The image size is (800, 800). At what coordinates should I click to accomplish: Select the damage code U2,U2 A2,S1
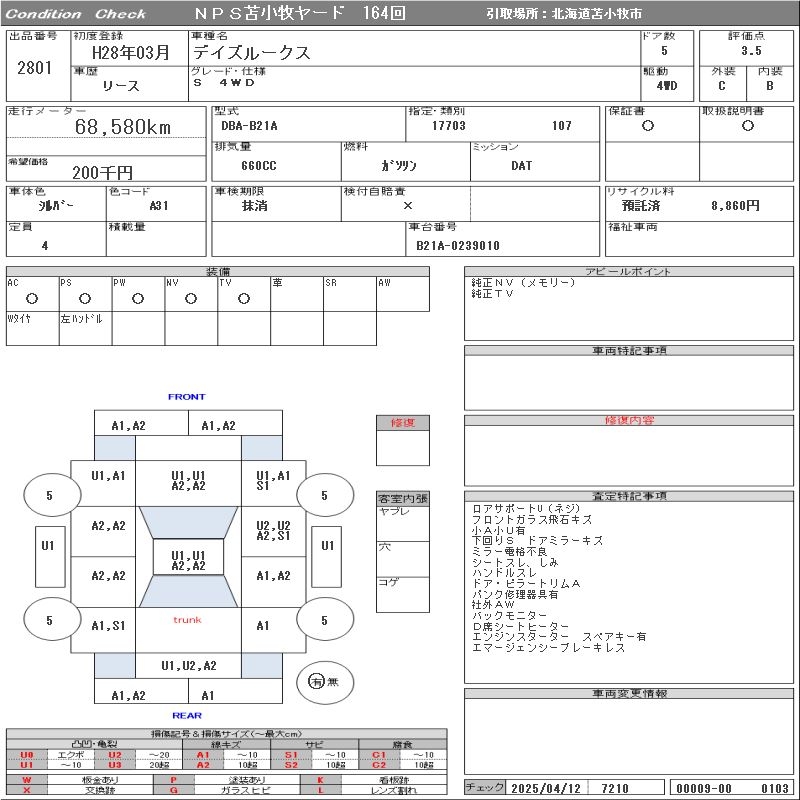(273, 531)
